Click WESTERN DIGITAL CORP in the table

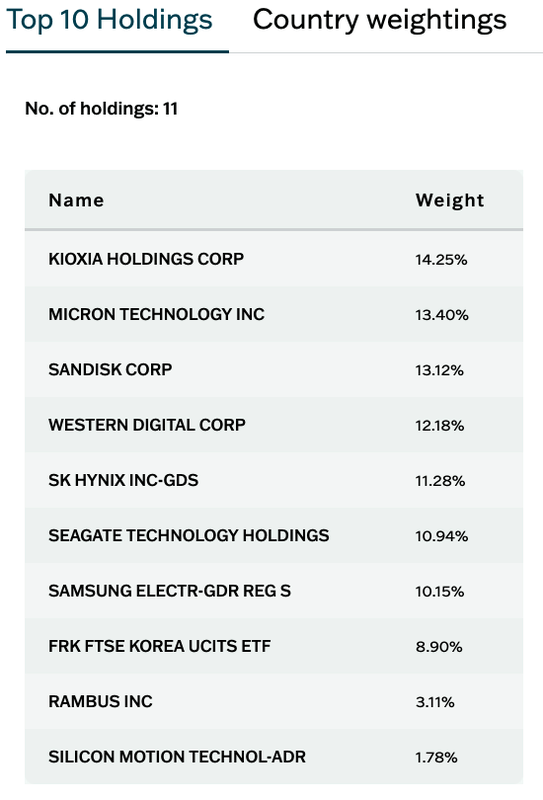point(147,425)
